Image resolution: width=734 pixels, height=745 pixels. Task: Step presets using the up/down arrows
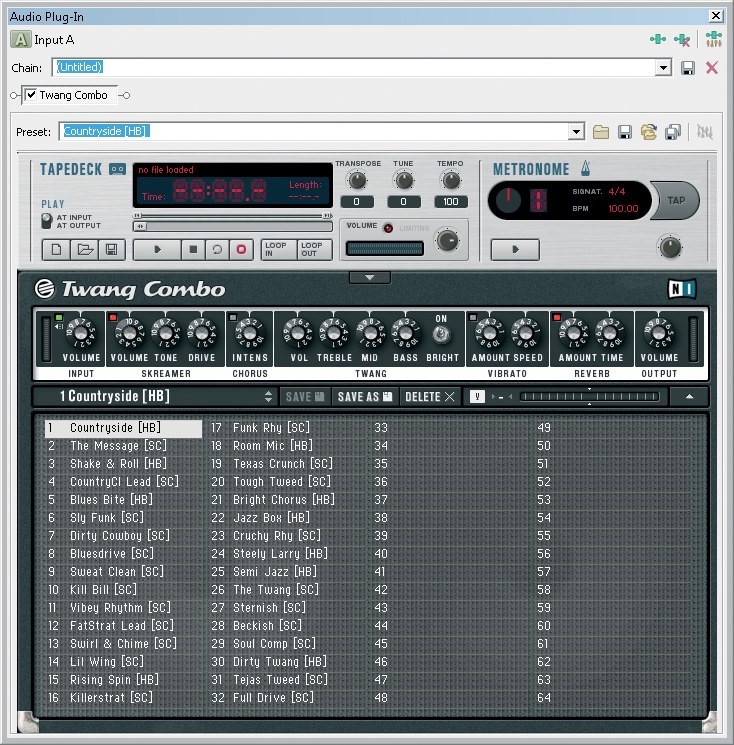pyautogui.click(x=268, y=396)
